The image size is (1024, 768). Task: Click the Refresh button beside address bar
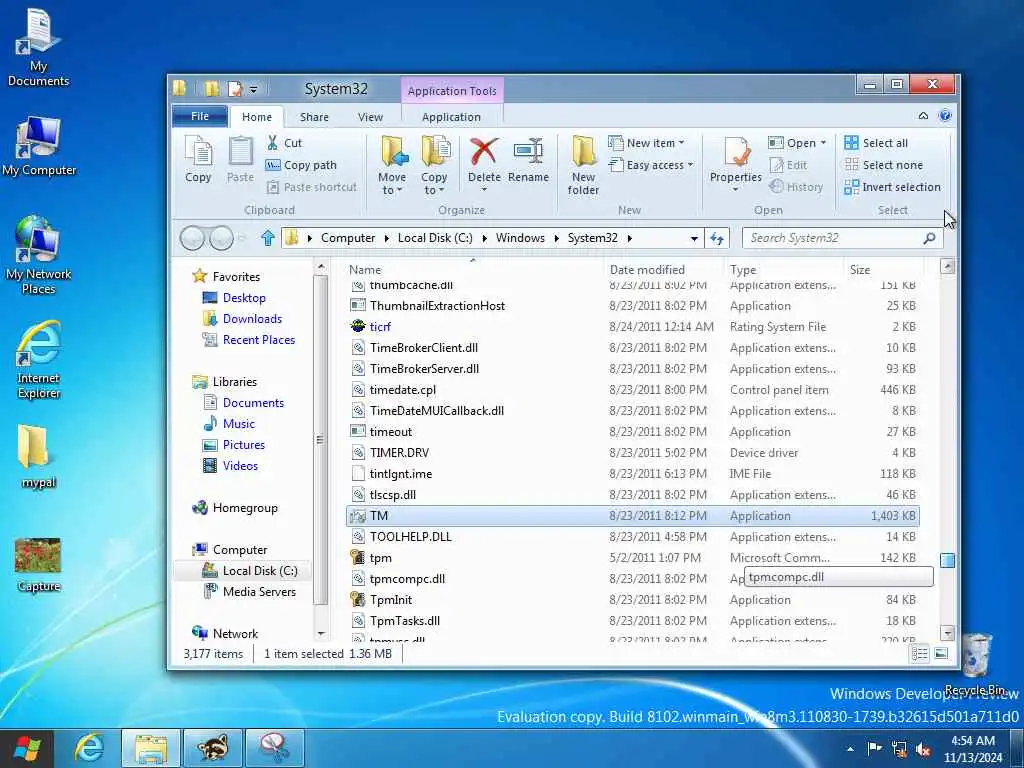pyautogui.click(x=716, y=238)
